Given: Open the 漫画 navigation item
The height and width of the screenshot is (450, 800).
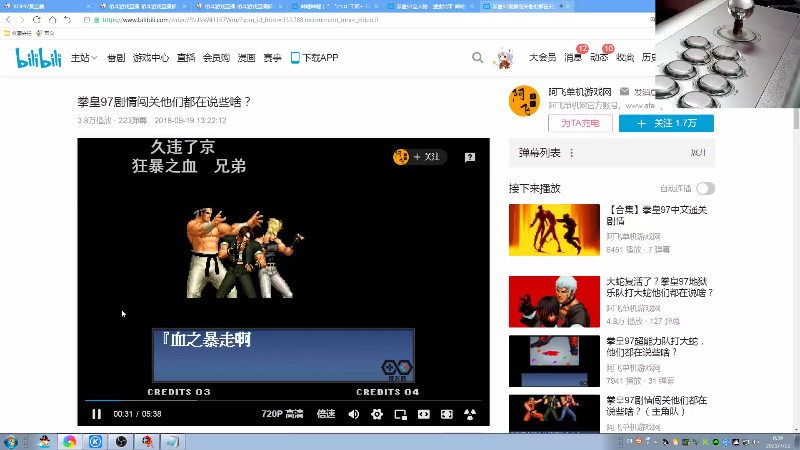Looking at the screenshot, I should [x=246, y=58].
